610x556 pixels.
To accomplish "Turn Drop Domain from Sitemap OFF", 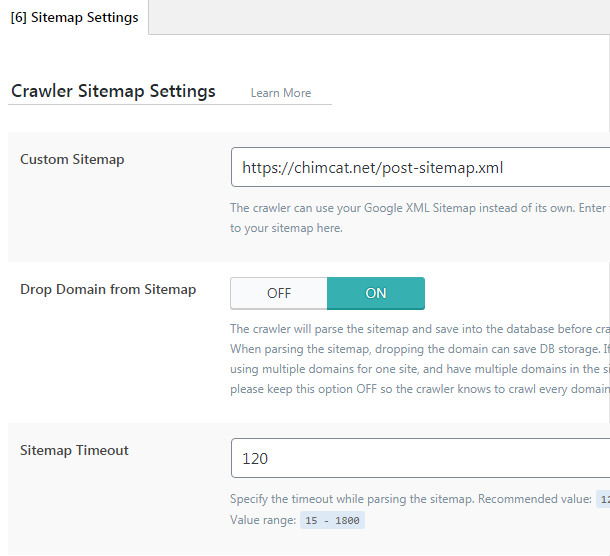I will [279, 294].
